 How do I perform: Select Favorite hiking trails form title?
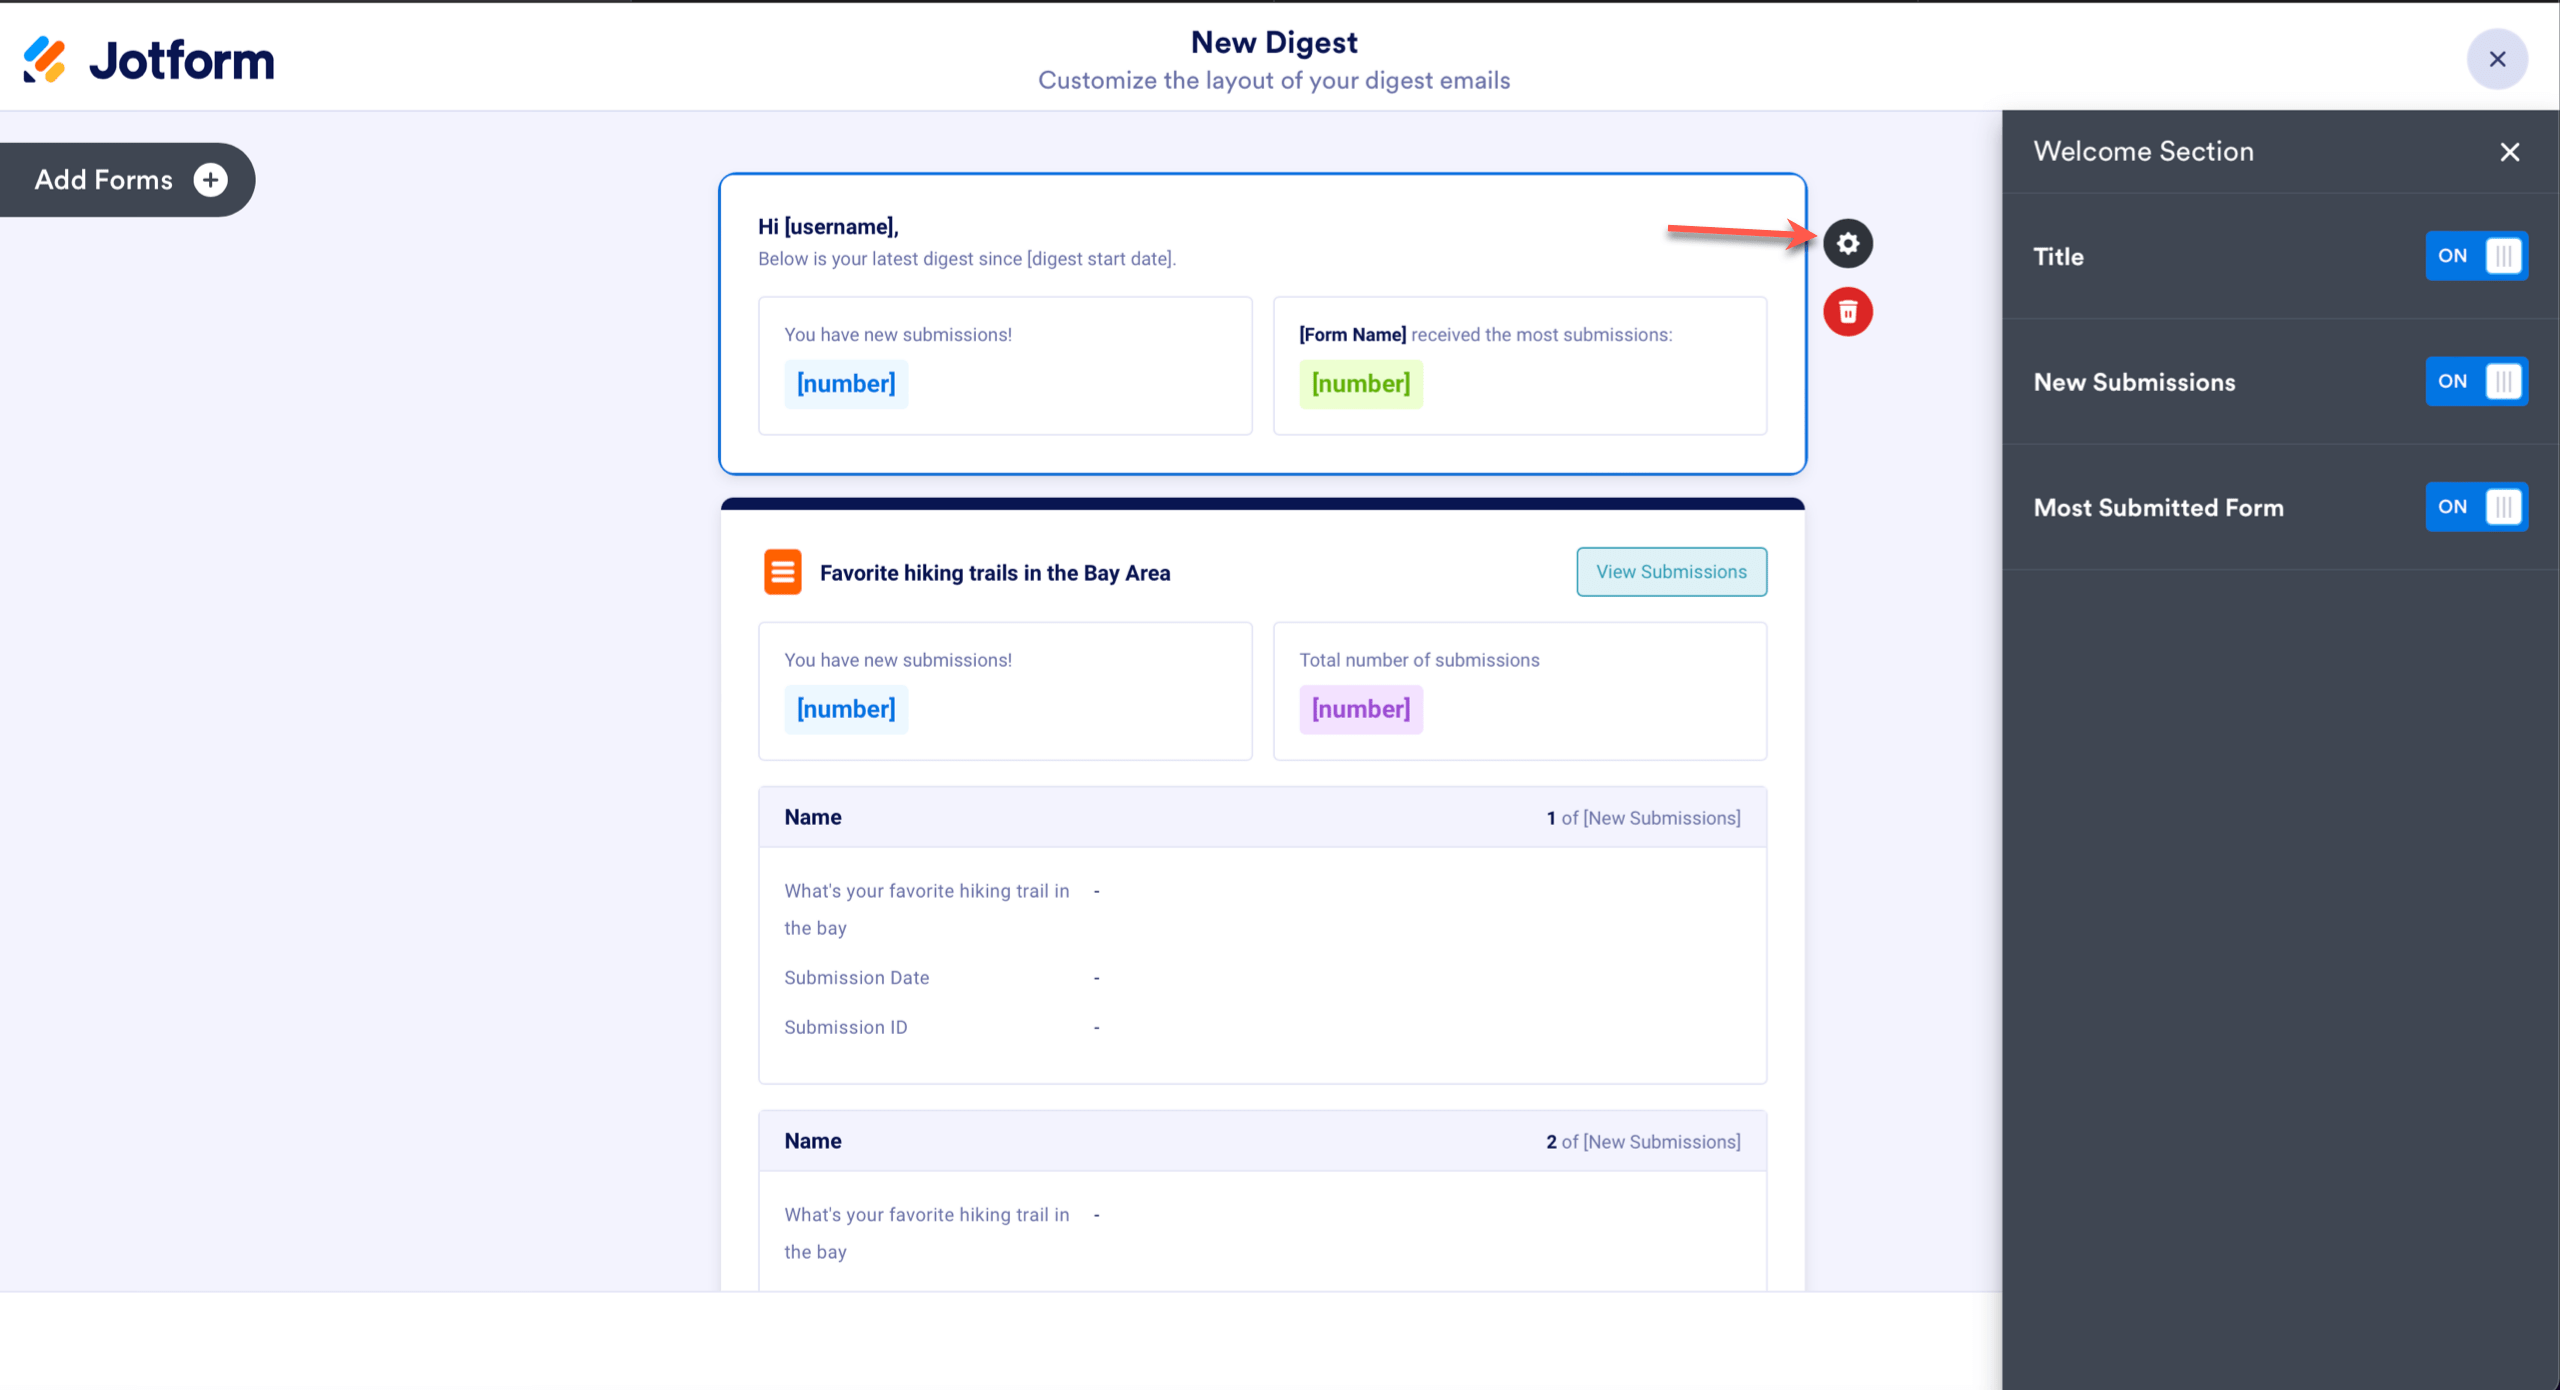point(994,573)
